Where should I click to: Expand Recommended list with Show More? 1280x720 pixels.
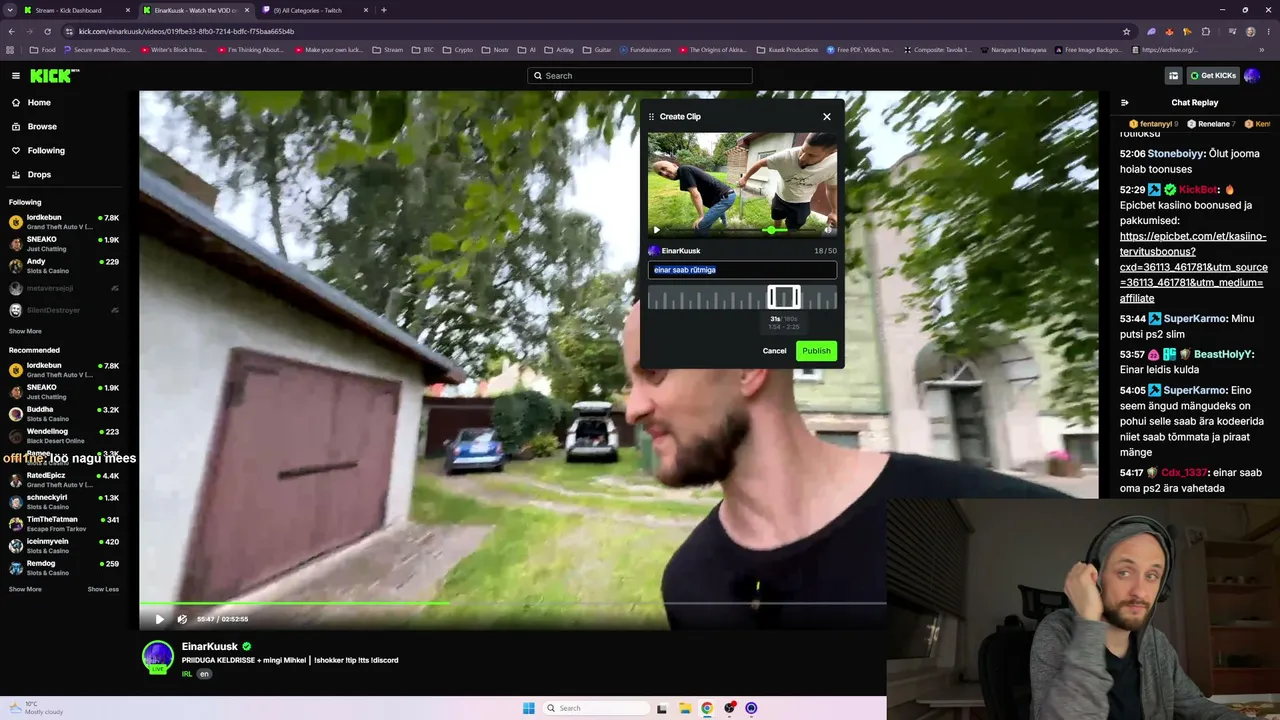pos(25,589)
